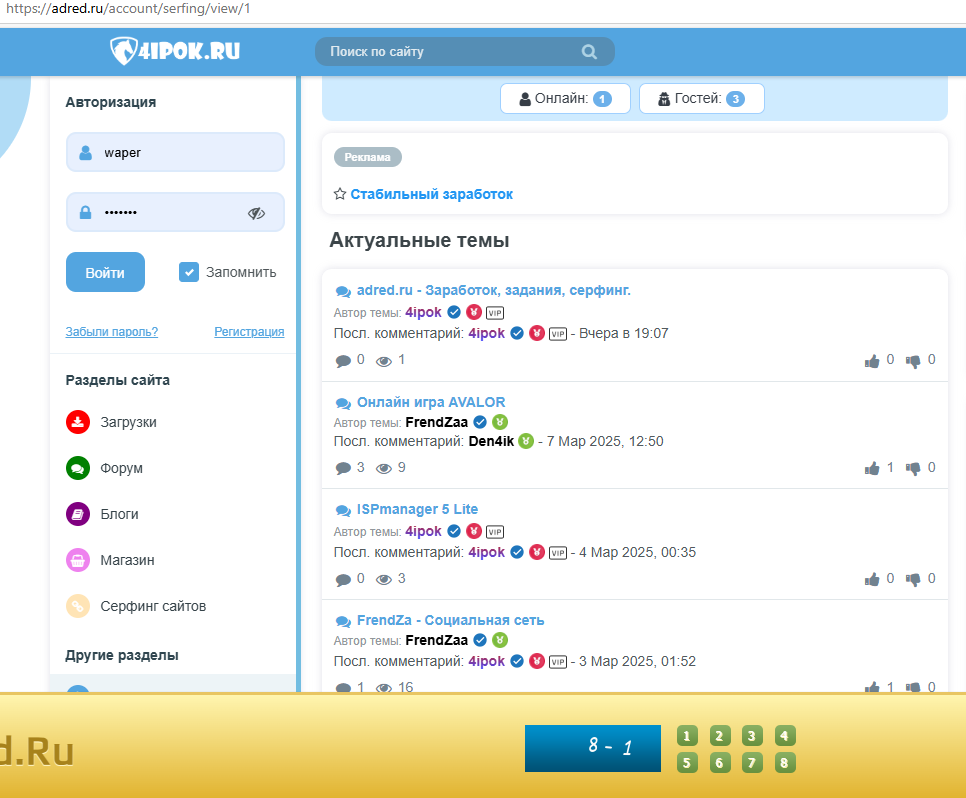
Task: Click the purple Блоги book icon
Action: coord(78,514)
